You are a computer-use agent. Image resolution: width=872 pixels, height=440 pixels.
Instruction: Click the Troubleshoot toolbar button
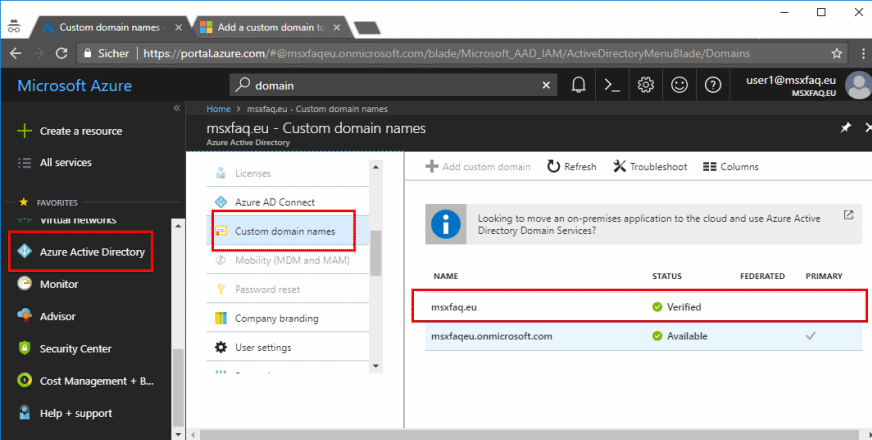(x=650, y=166)
